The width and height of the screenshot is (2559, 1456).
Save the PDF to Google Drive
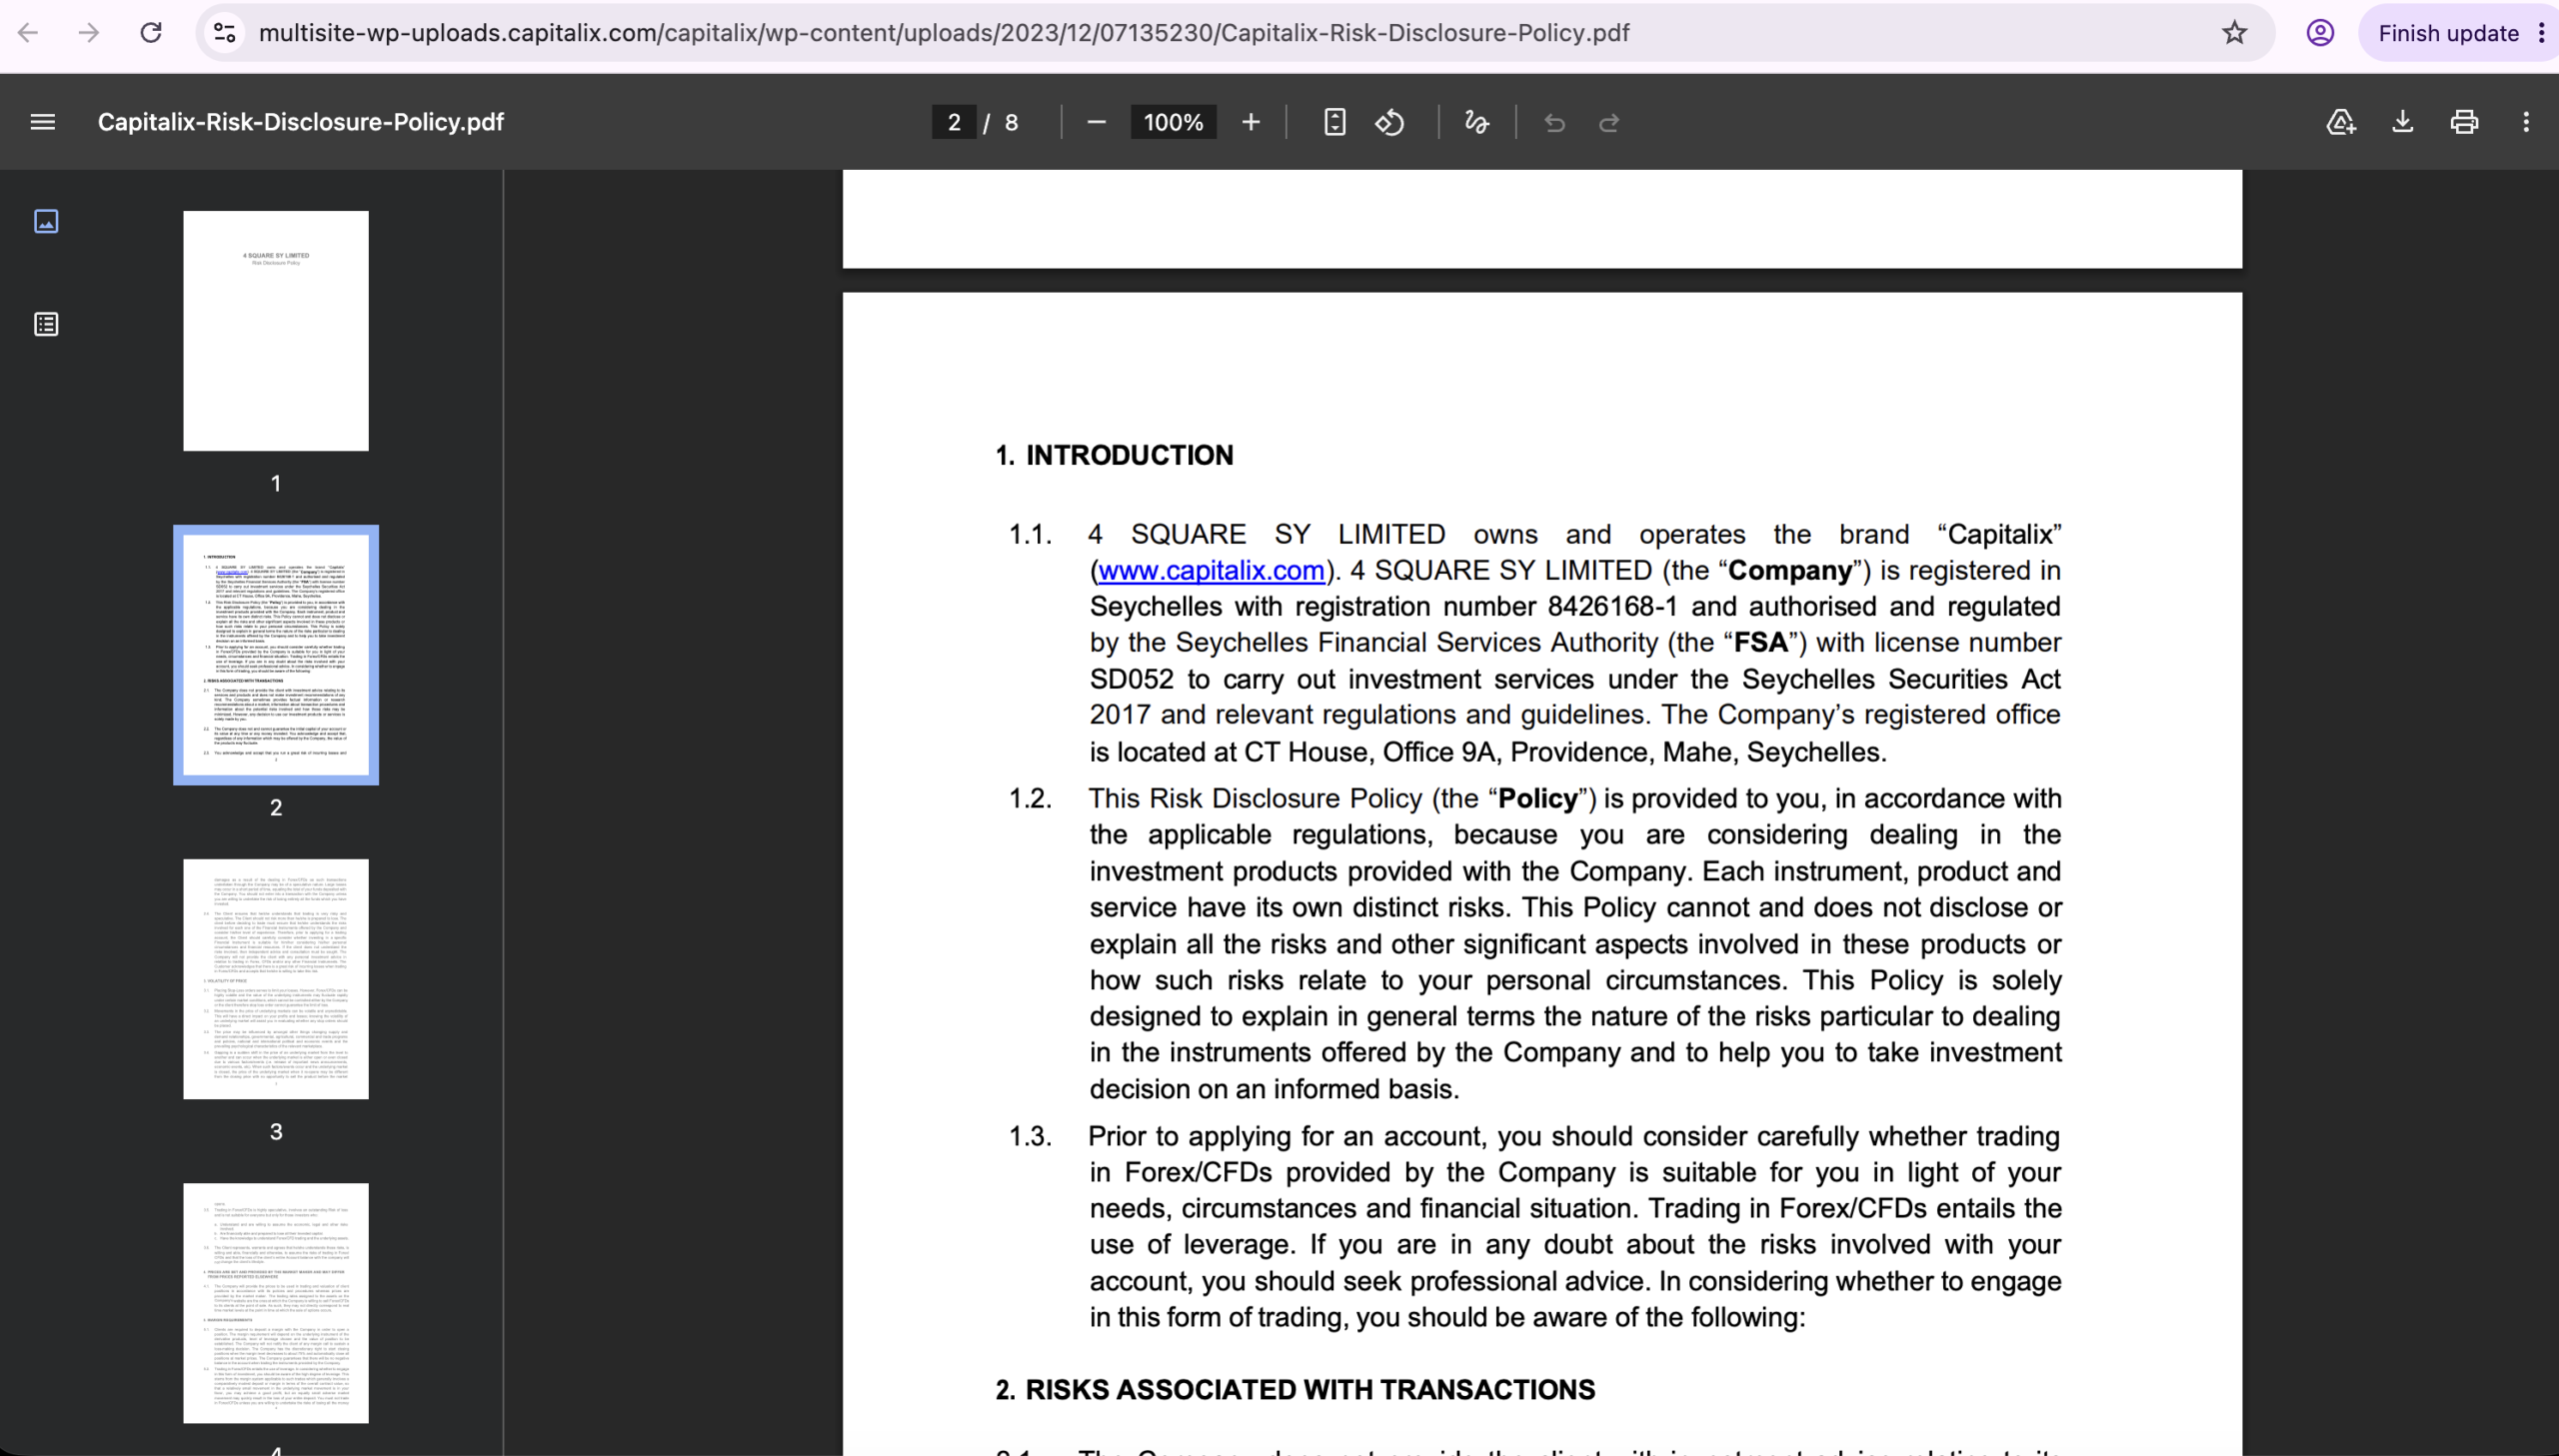(x=2341, y=122)
